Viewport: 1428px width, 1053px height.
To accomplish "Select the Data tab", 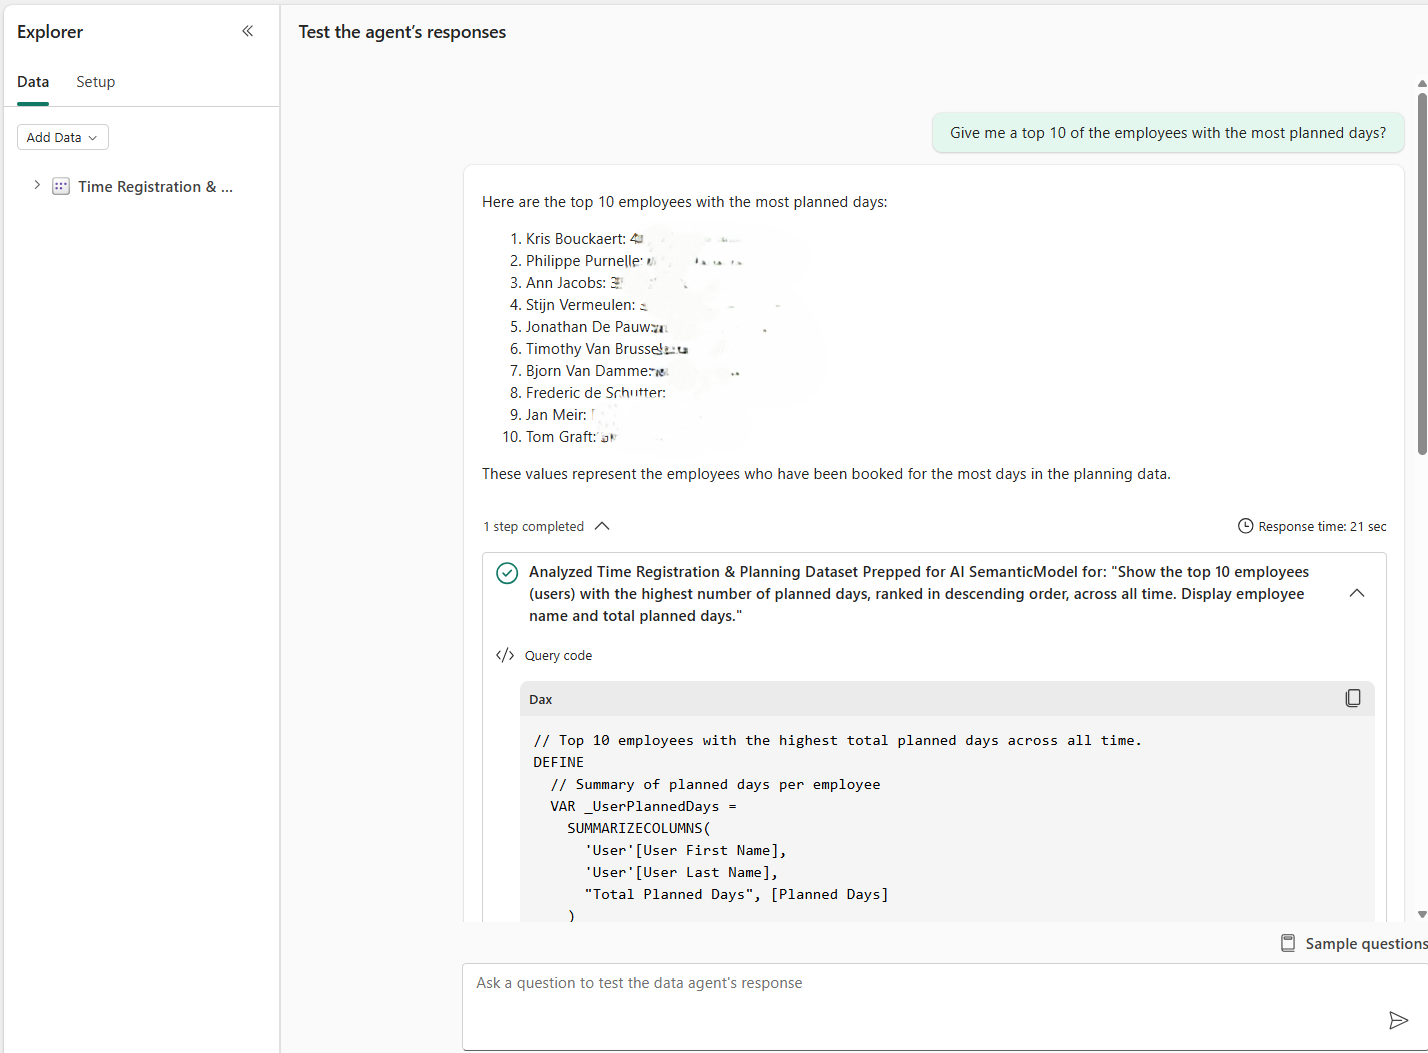I will [33, 81].
